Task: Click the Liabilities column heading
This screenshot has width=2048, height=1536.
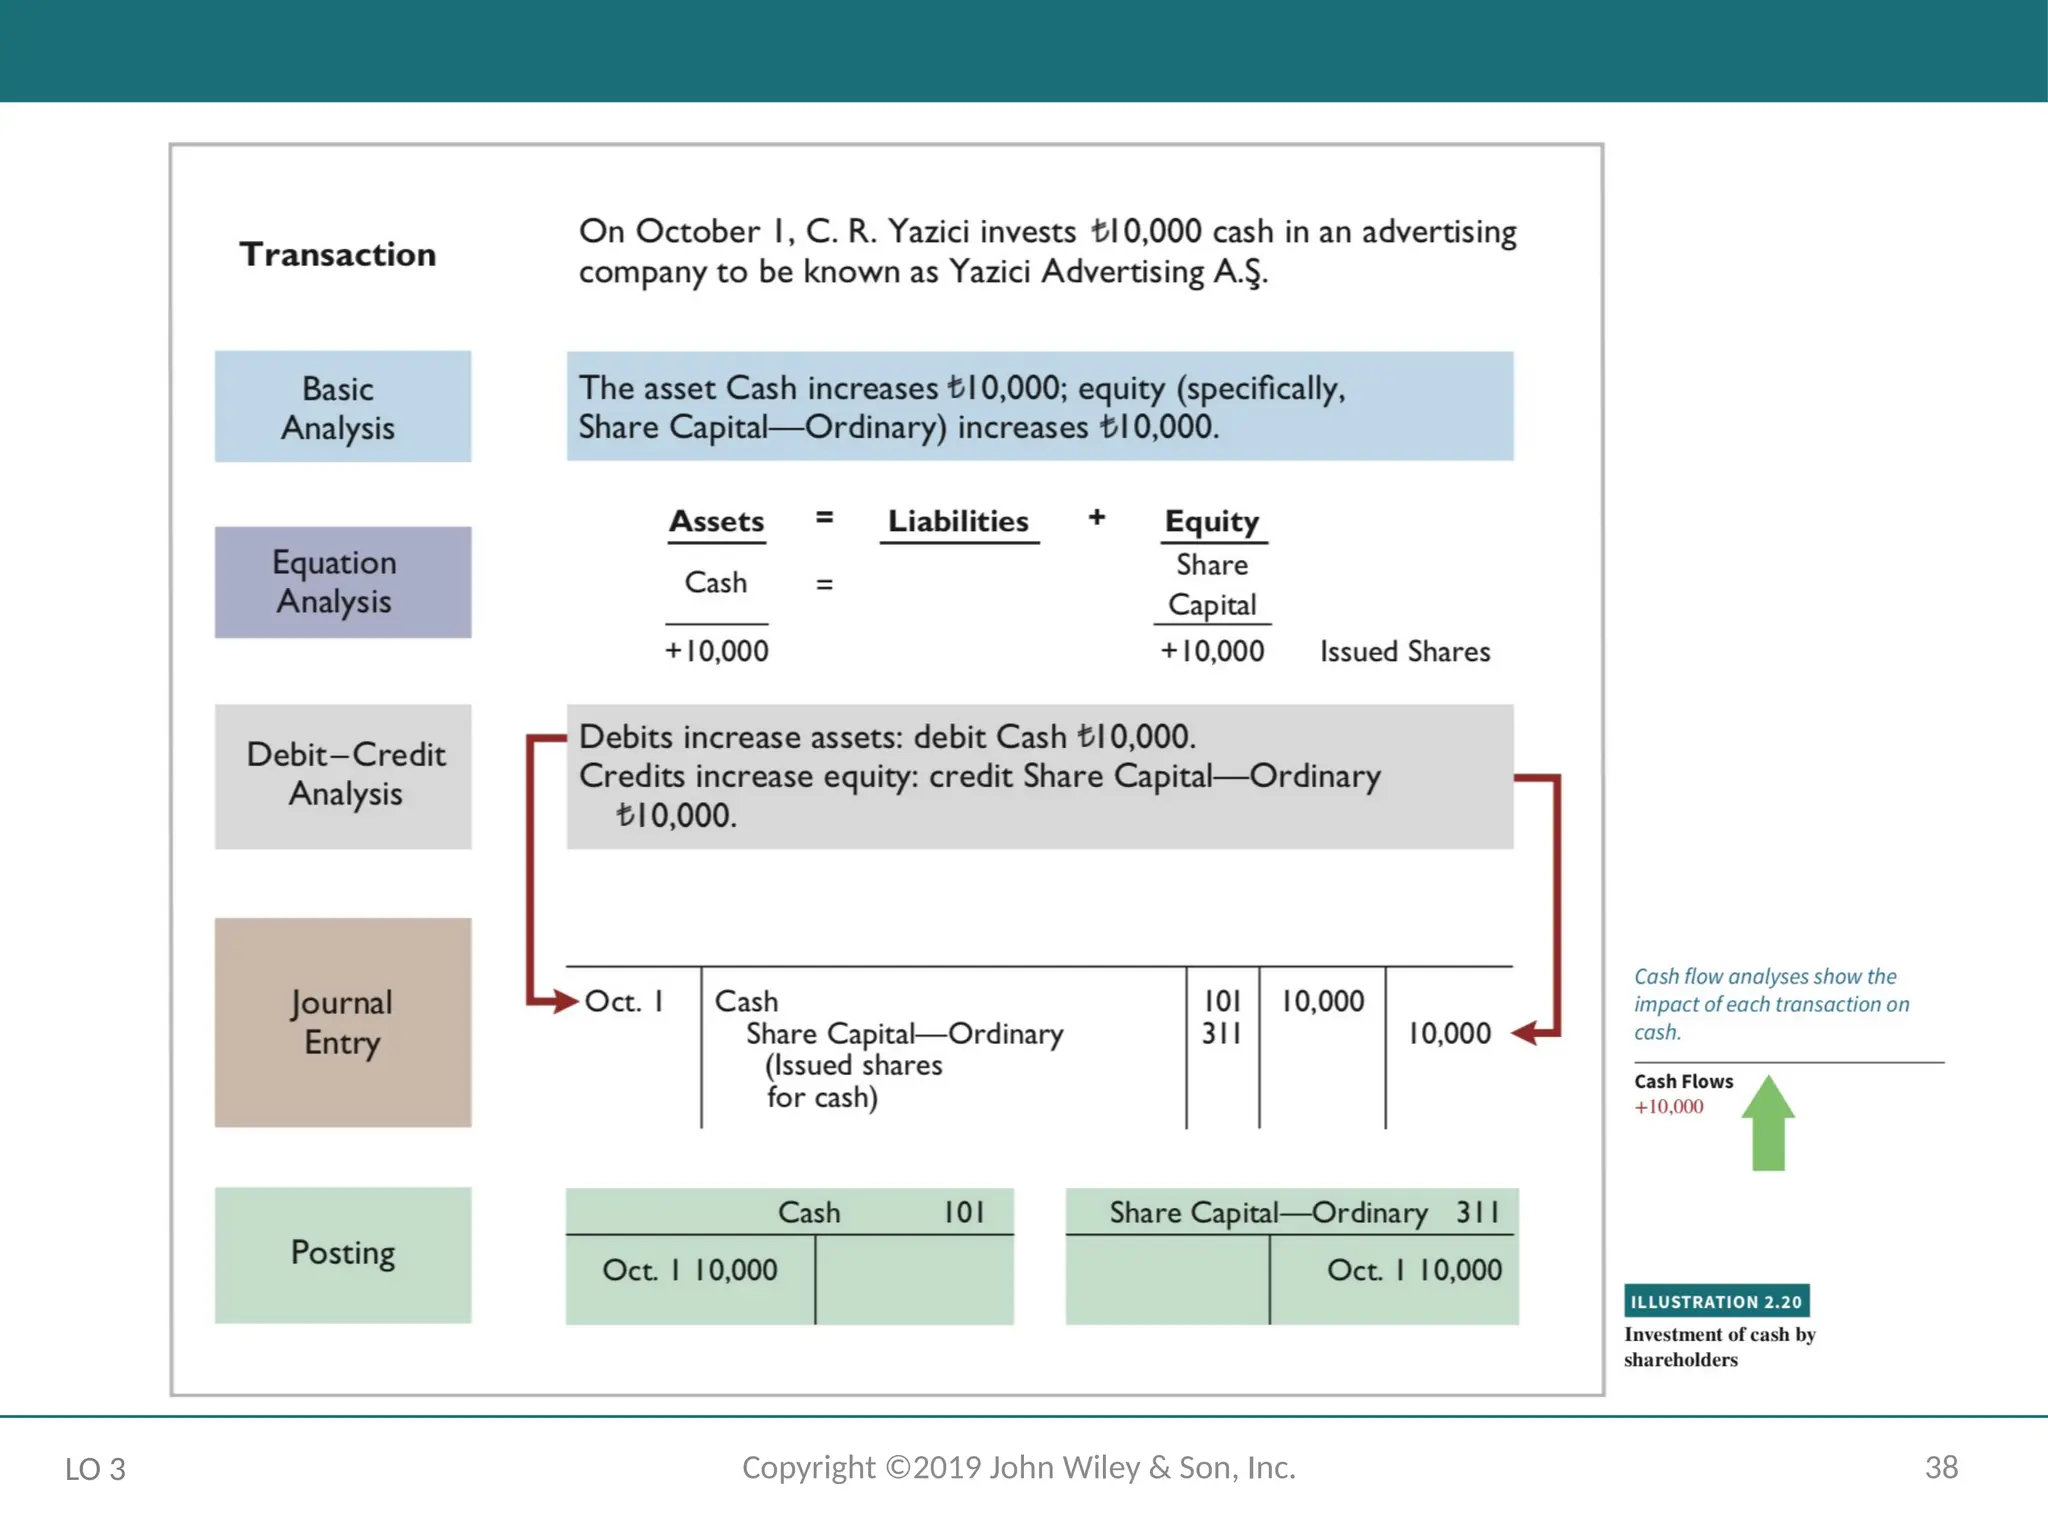Action: click(958, 521)
